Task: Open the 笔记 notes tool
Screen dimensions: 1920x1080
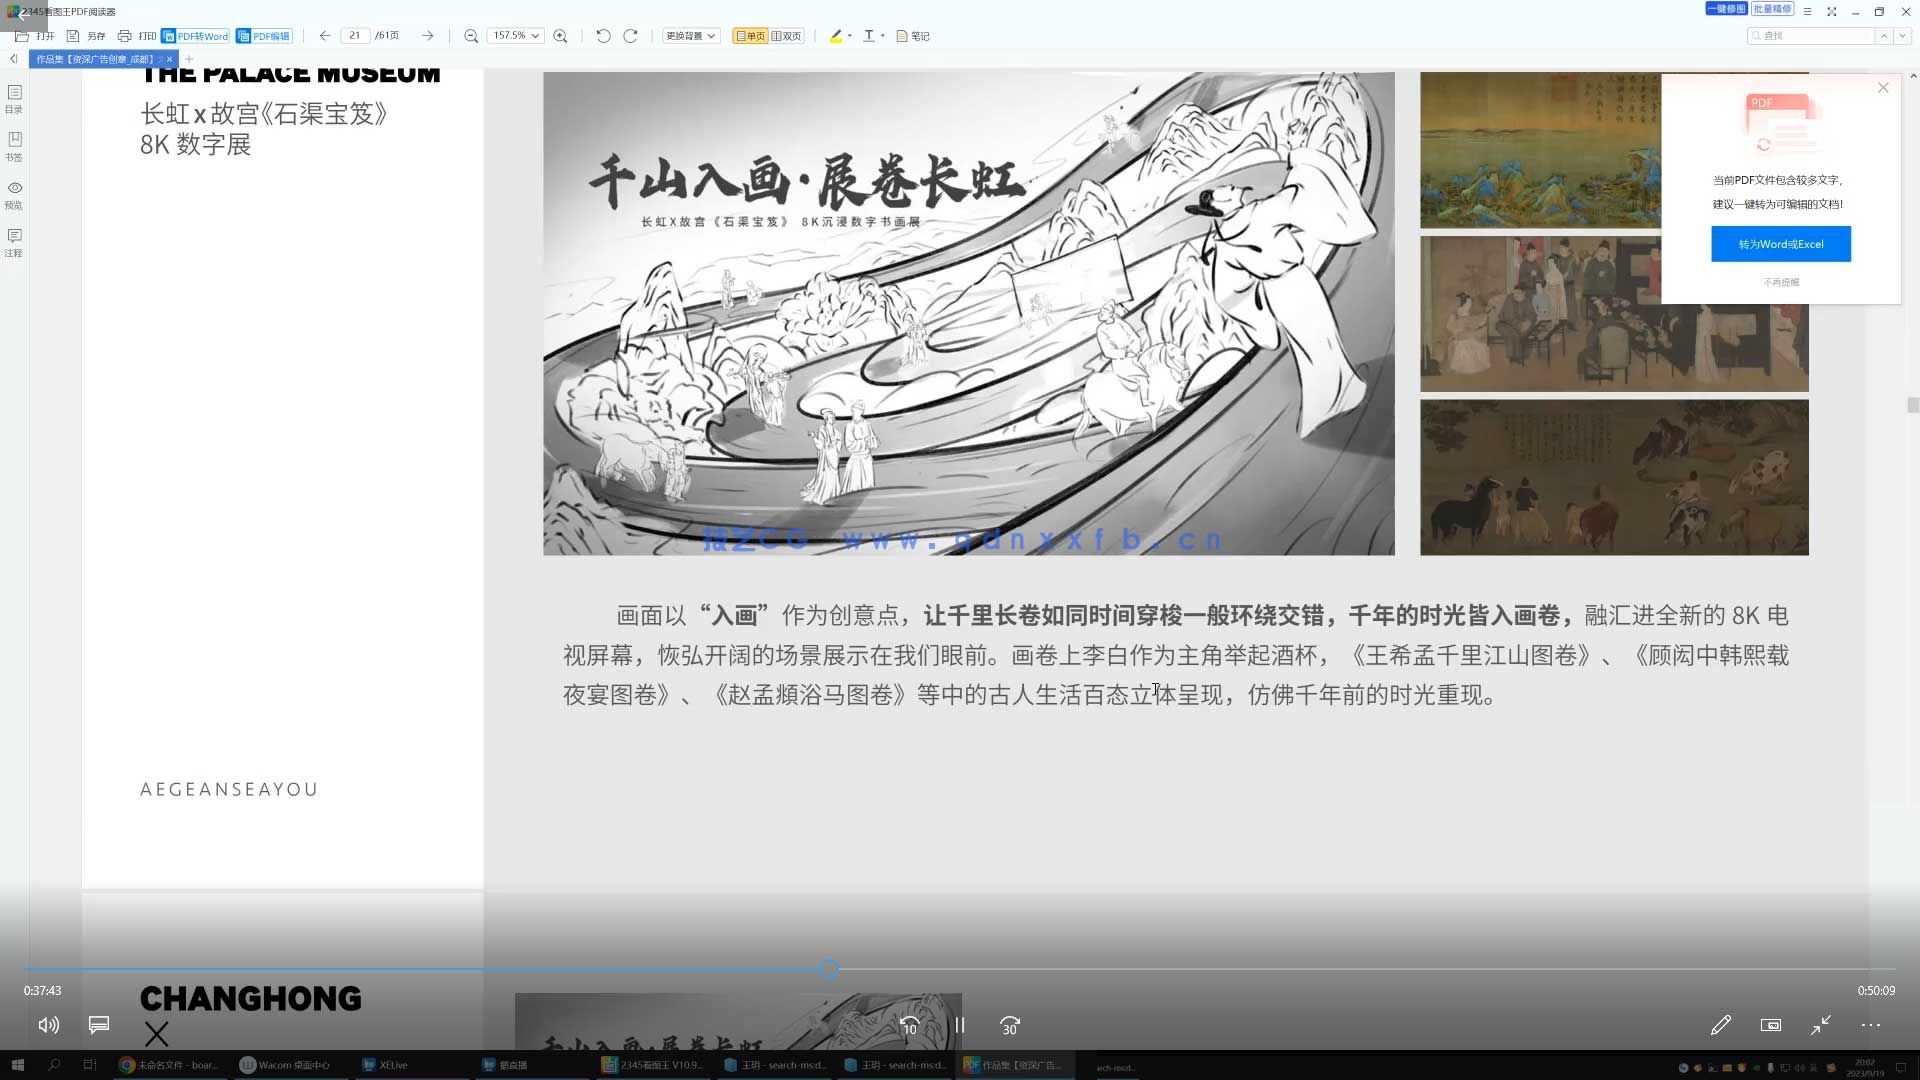Action: point(911,36)
